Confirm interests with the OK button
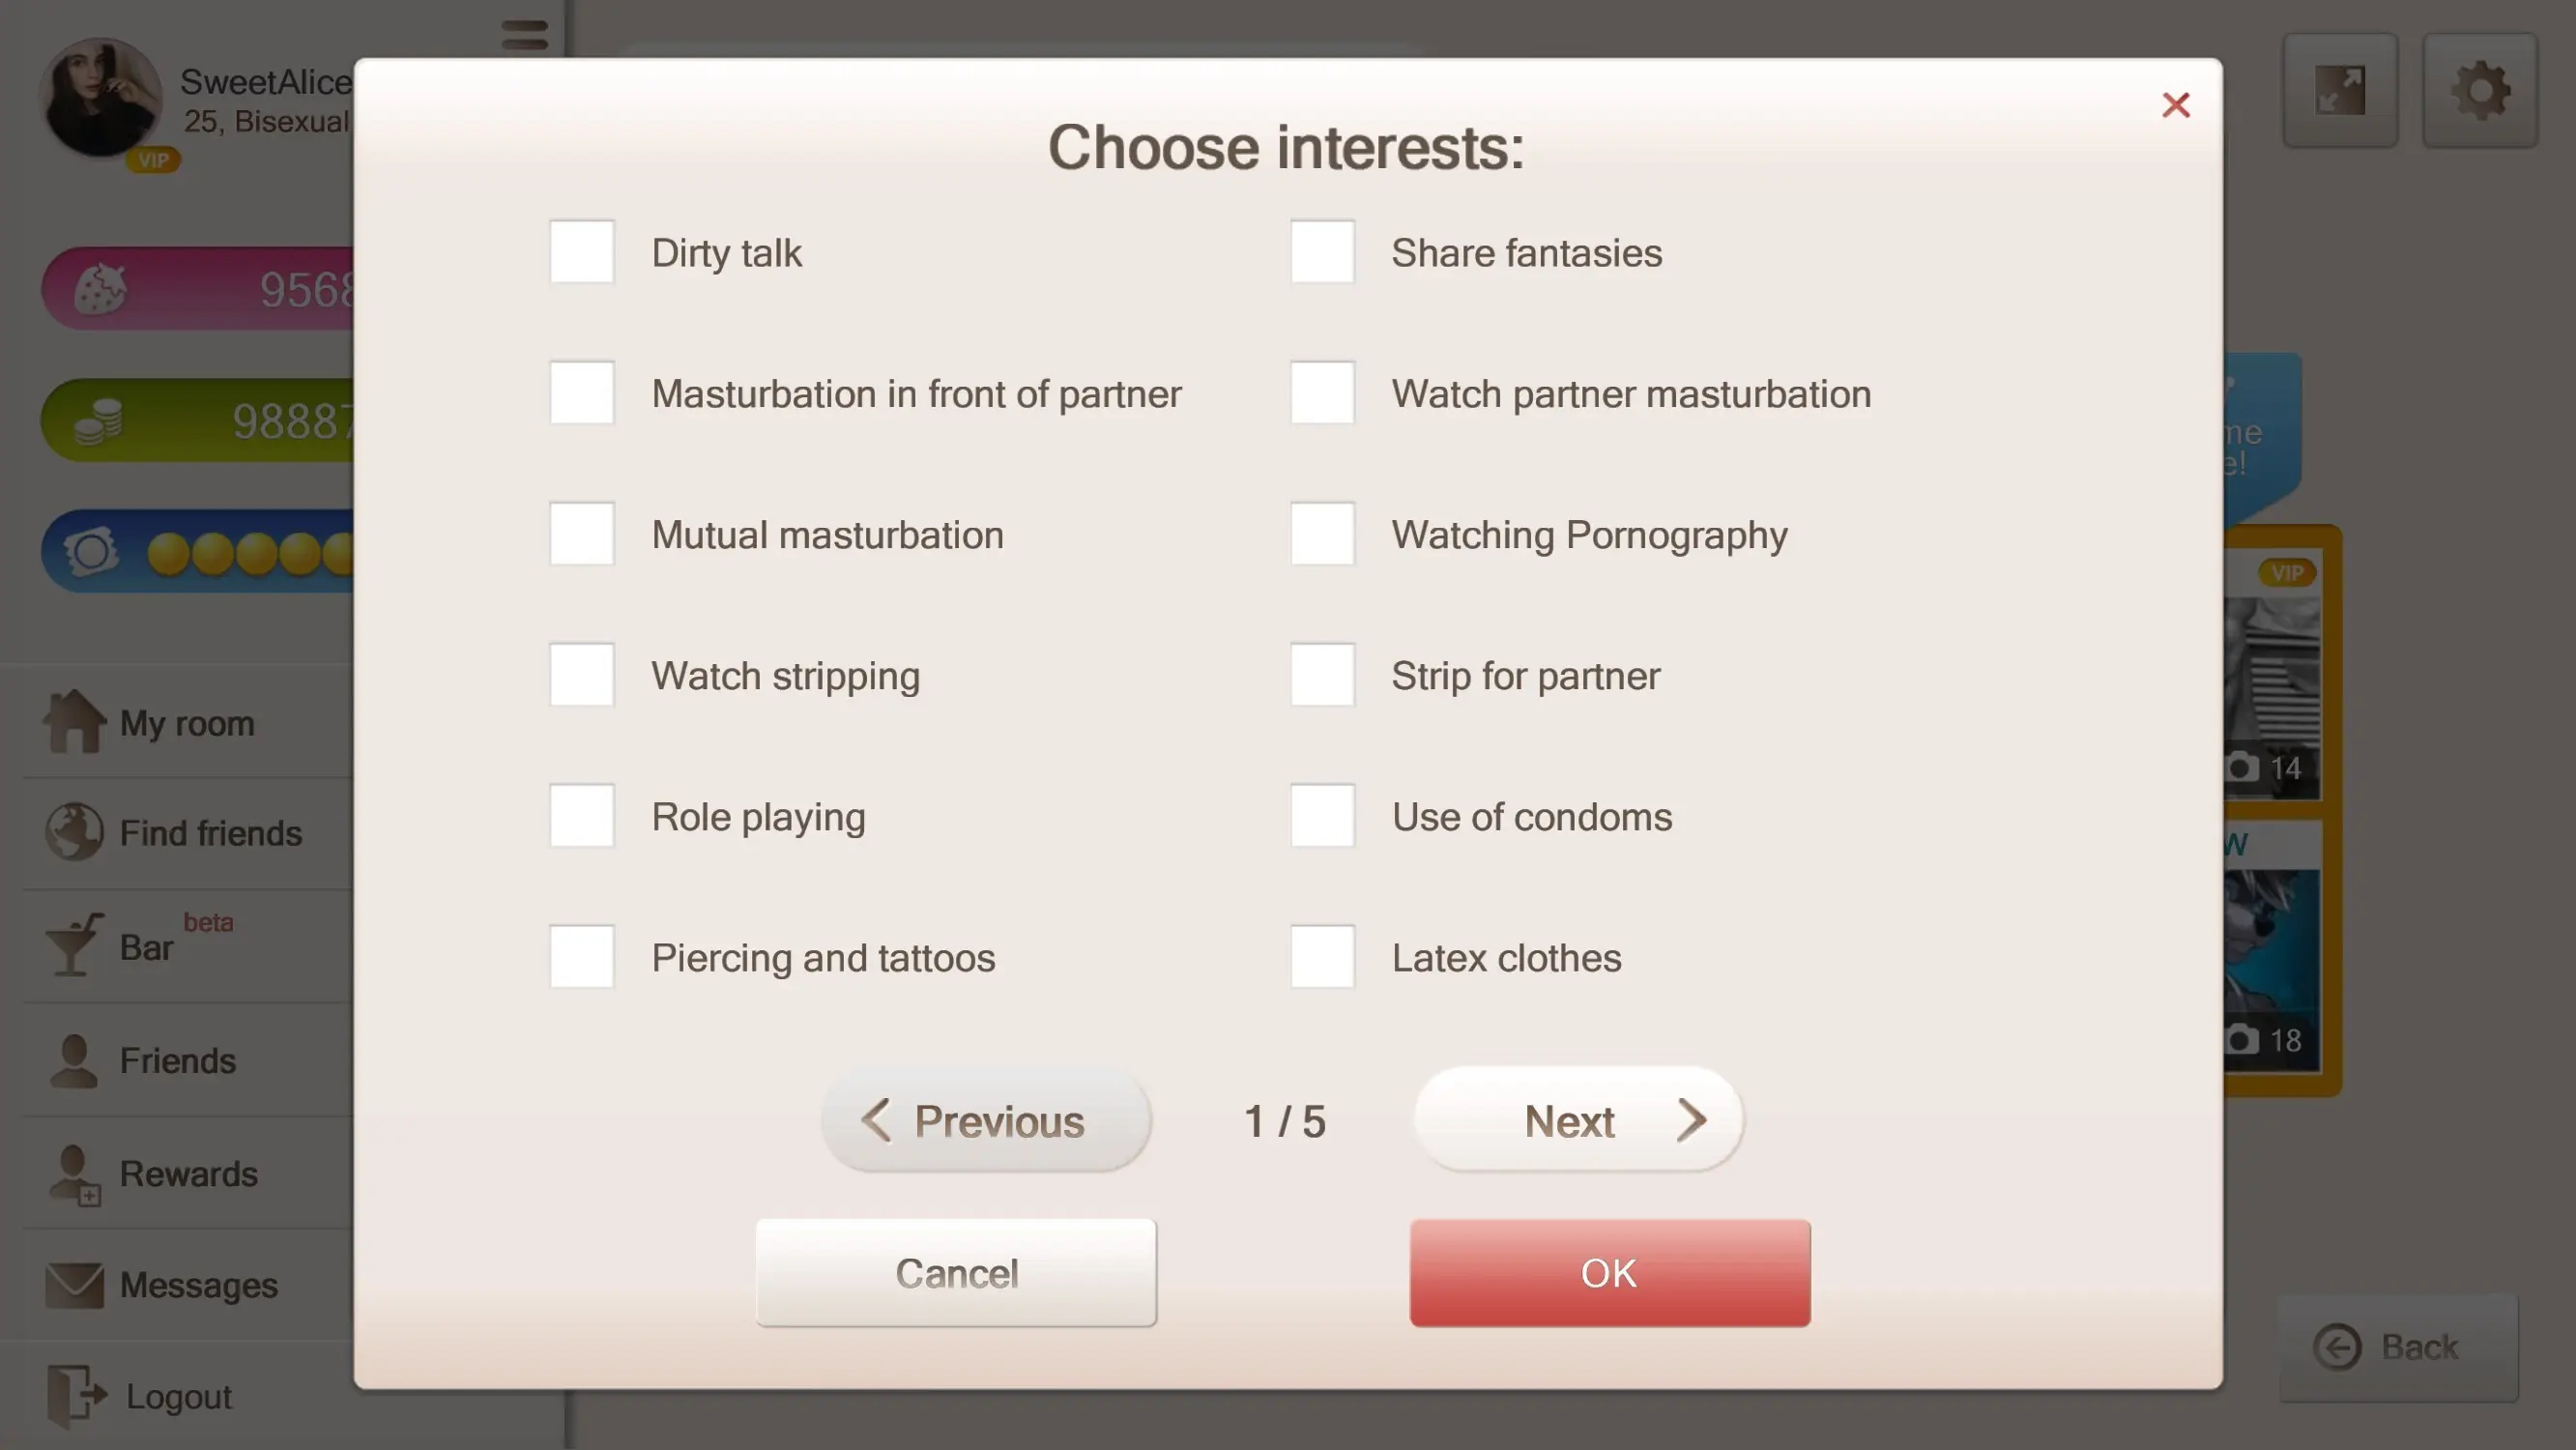Screen dimensions: 2576x1450 1609,1273
